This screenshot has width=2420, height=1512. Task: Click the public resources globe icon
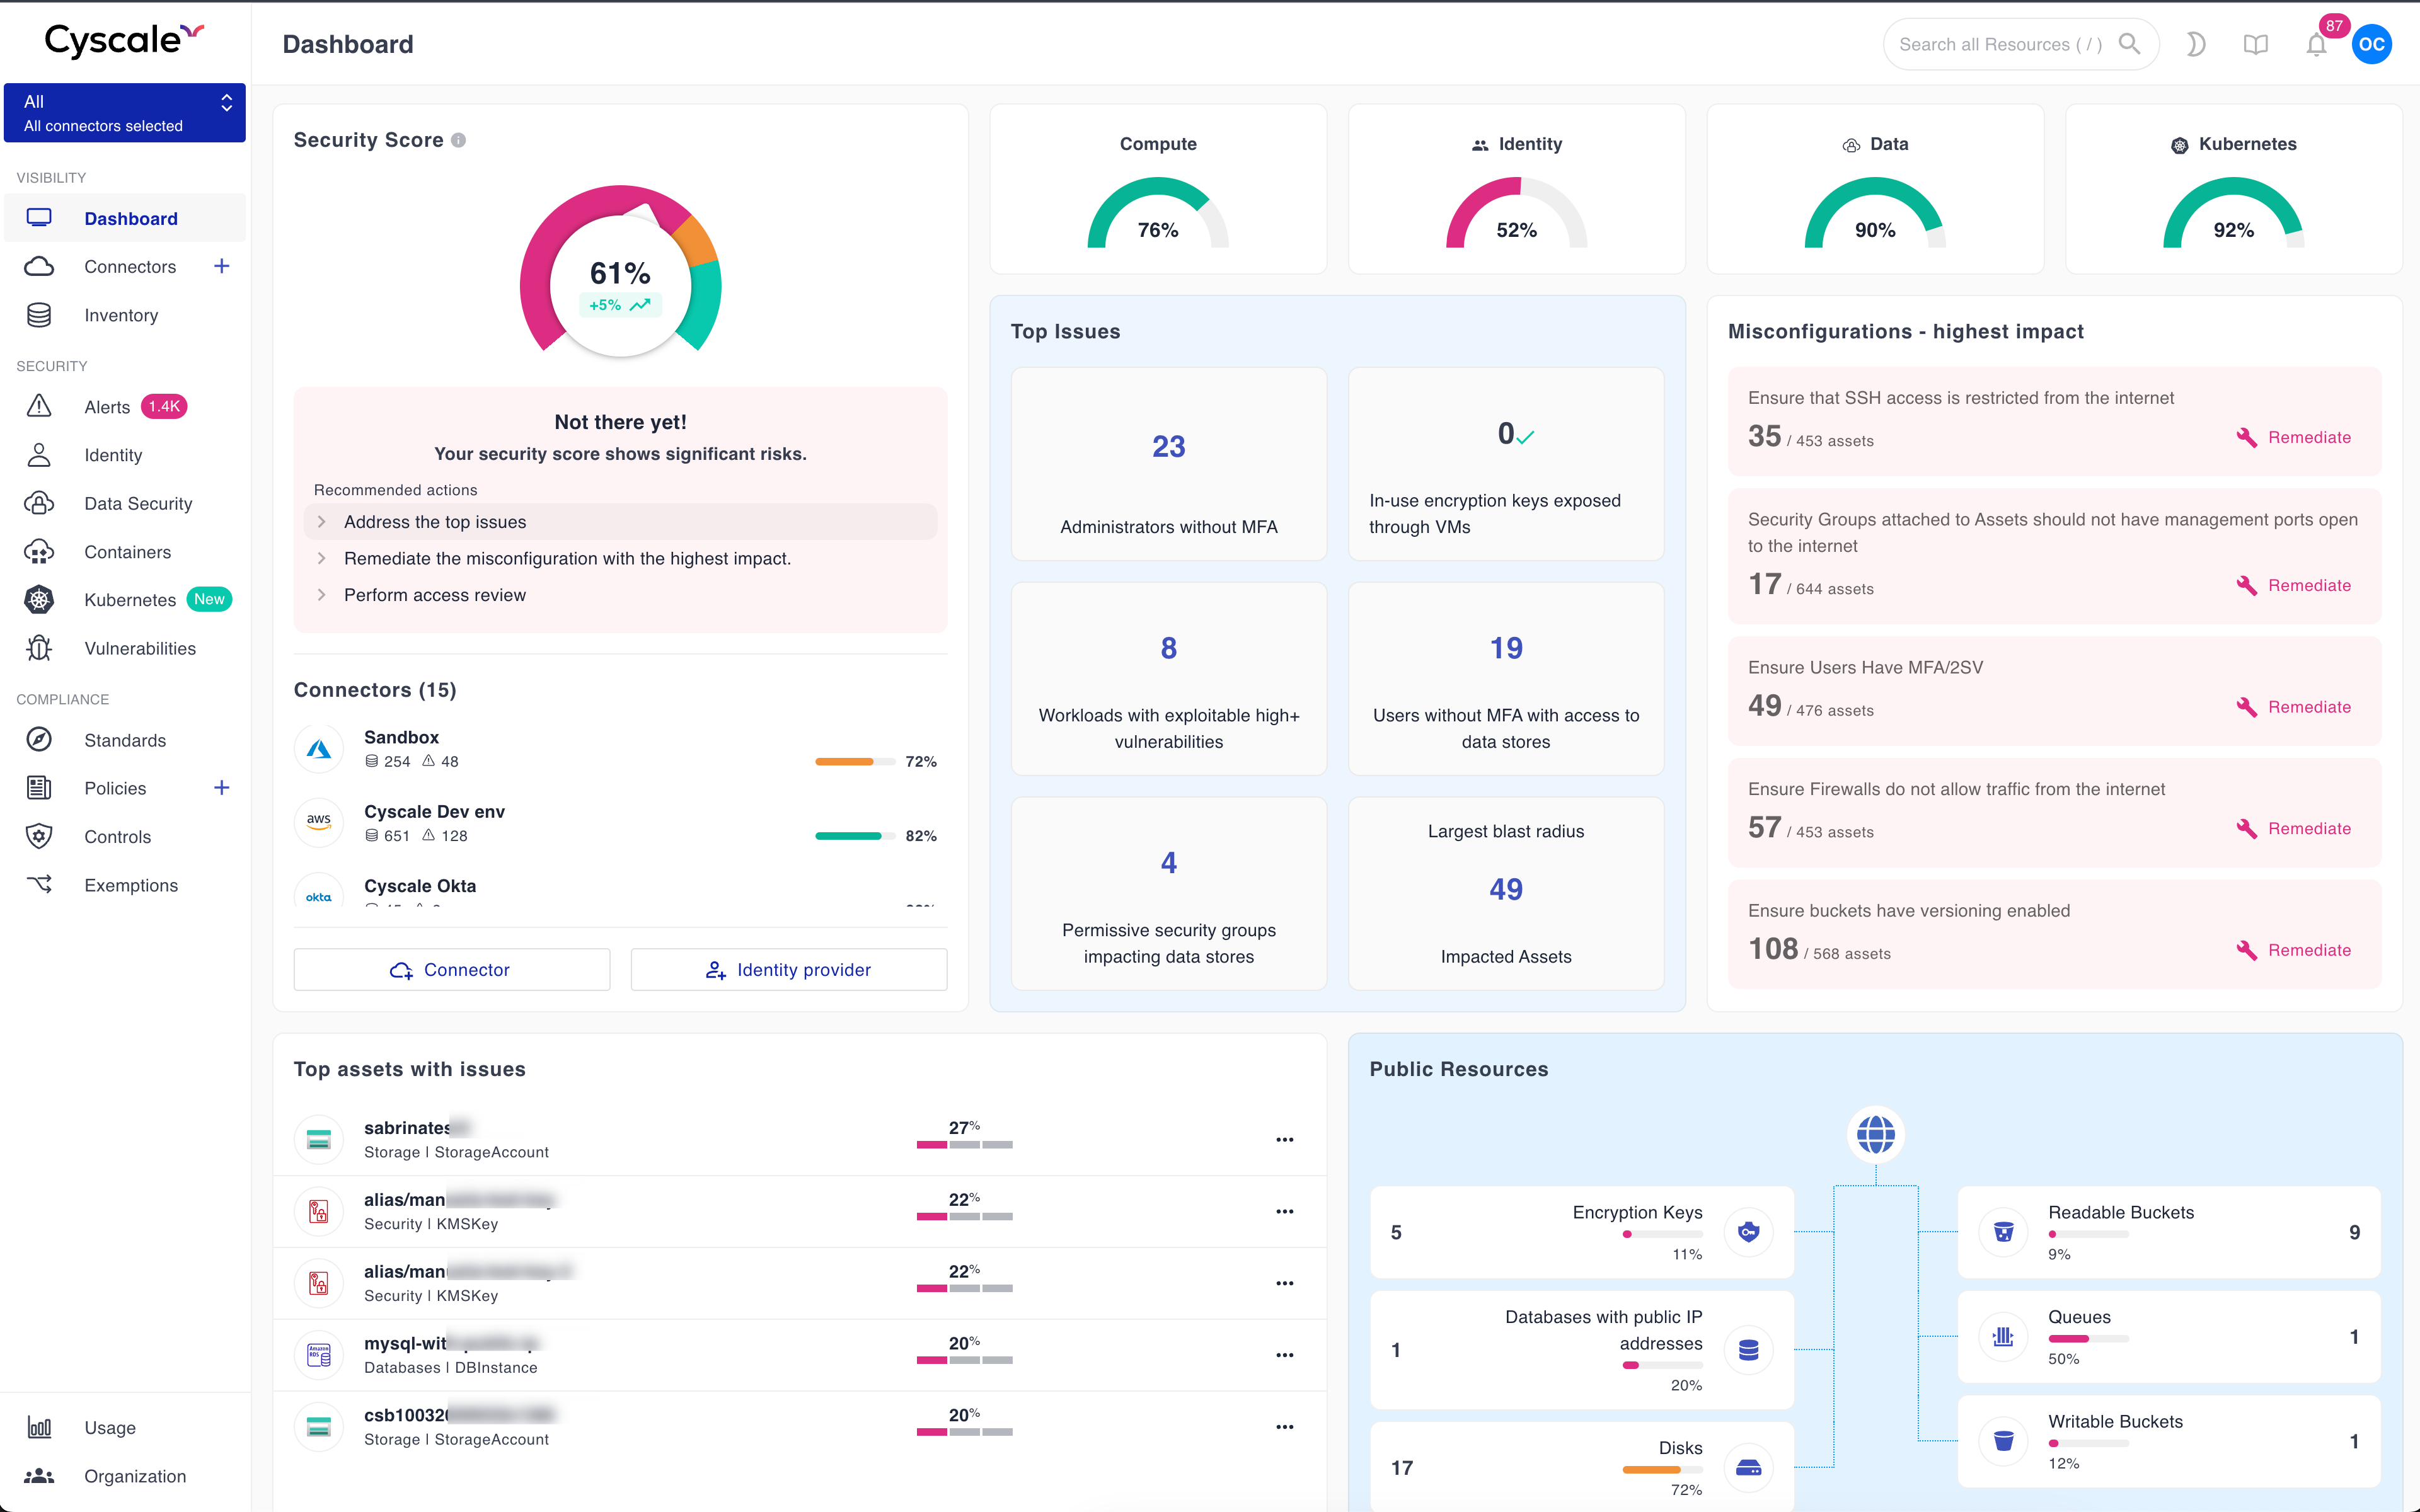(x=1875, y=1134)
